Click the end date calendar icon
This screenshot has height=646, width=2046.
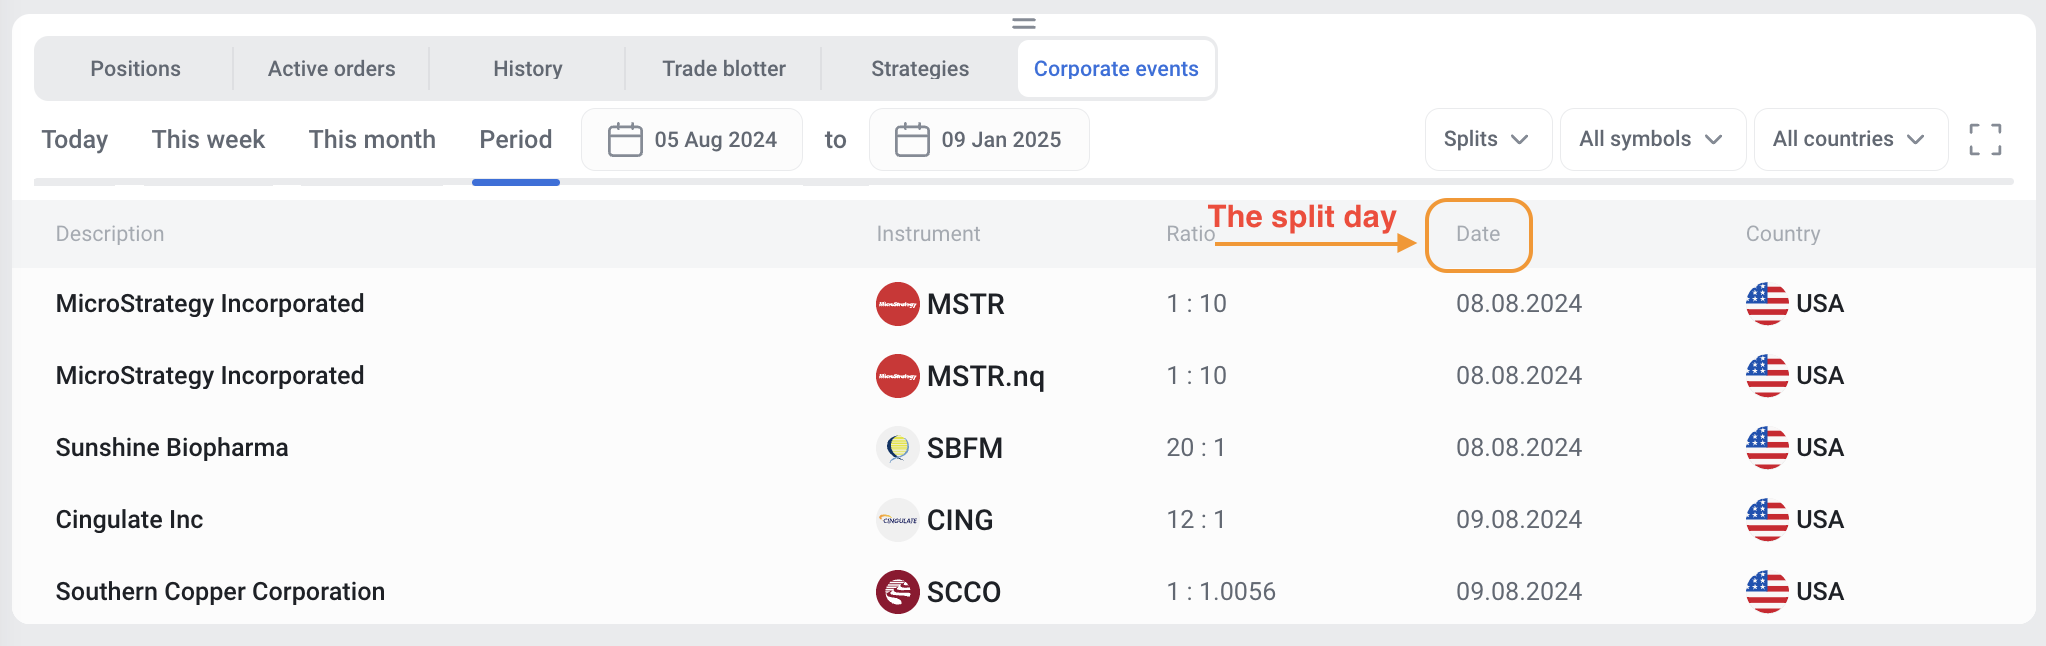pos(912,139)
